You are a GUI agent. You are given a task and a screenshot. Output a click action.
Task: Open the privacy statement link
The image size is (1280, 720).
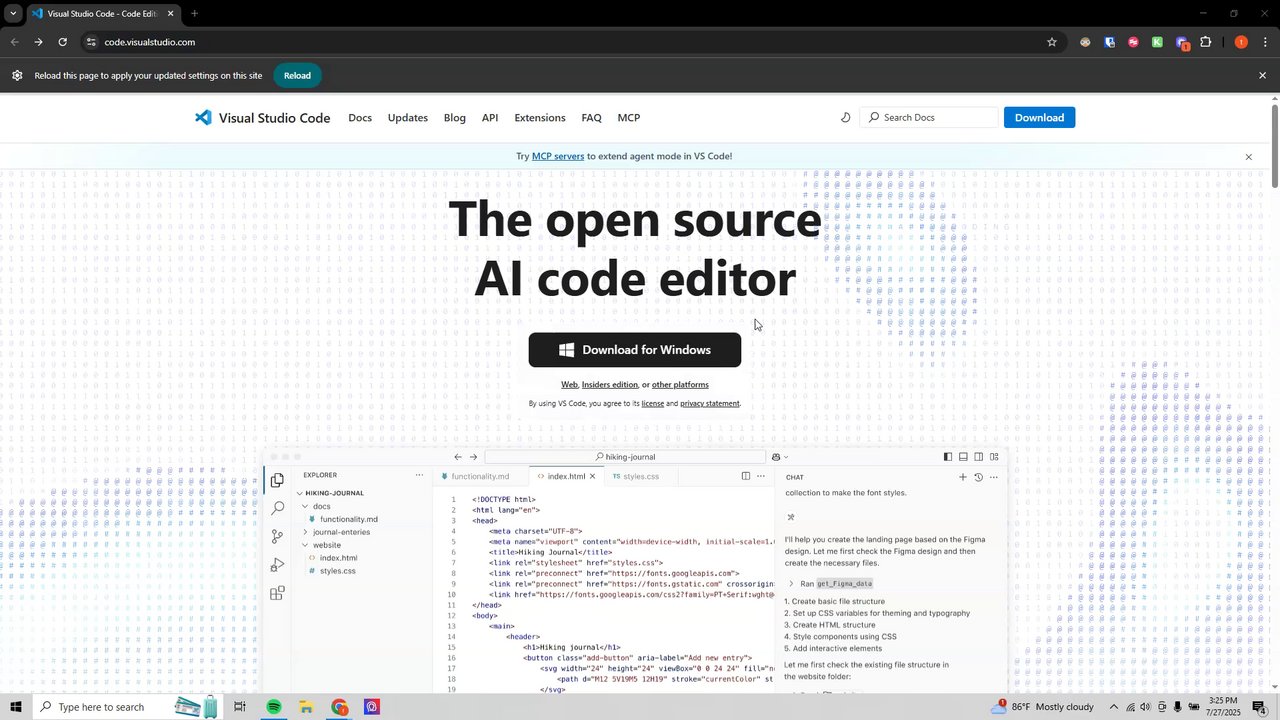[x=710, y=404]
